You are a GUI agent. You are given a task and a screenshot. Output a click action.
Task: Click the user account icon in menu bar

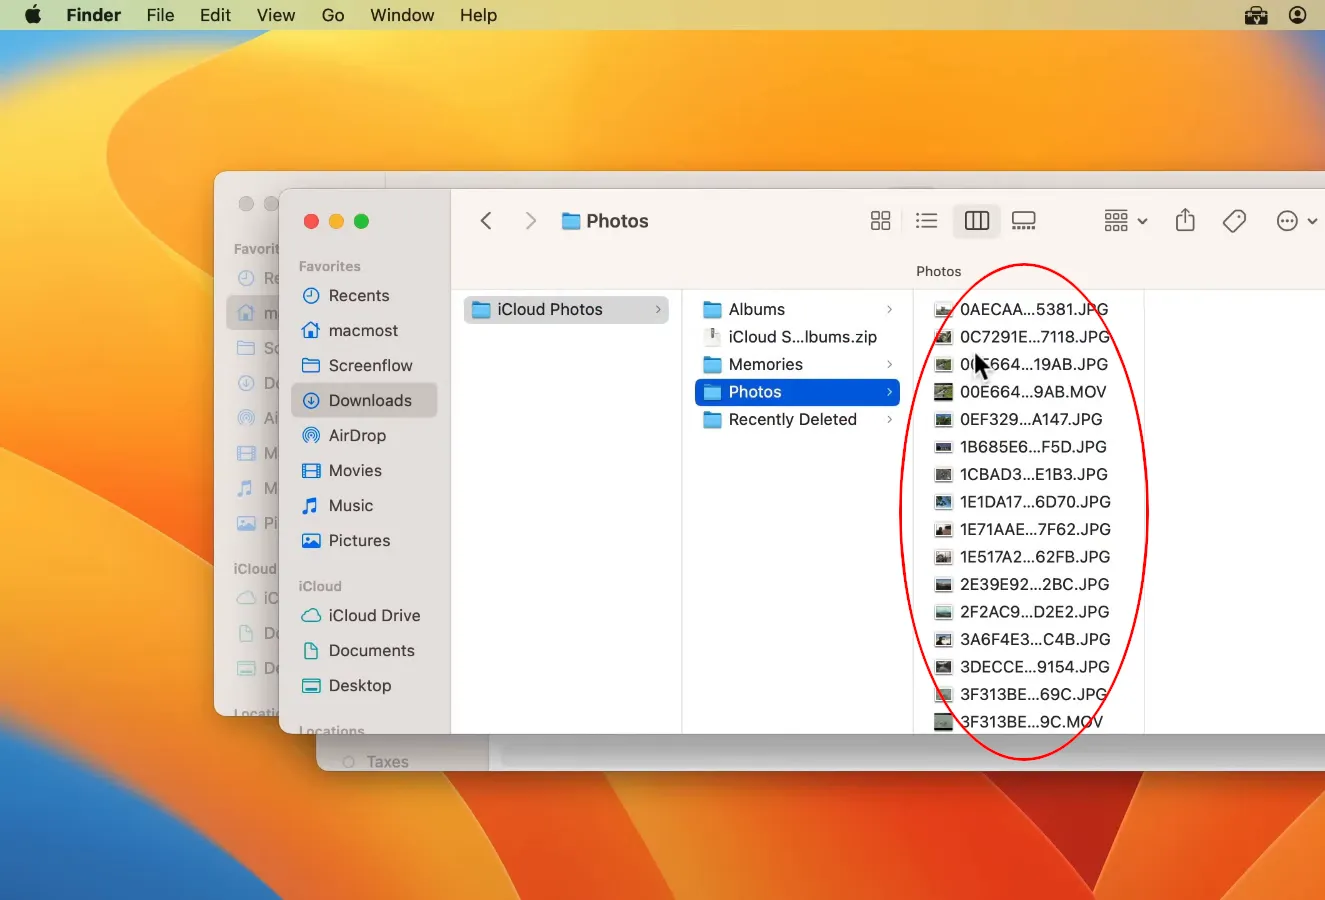pos(1297,15)
